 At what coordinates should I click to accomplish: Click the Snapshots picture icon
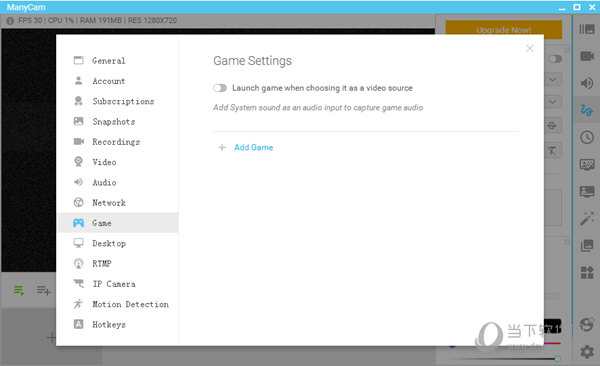(78, 121)
